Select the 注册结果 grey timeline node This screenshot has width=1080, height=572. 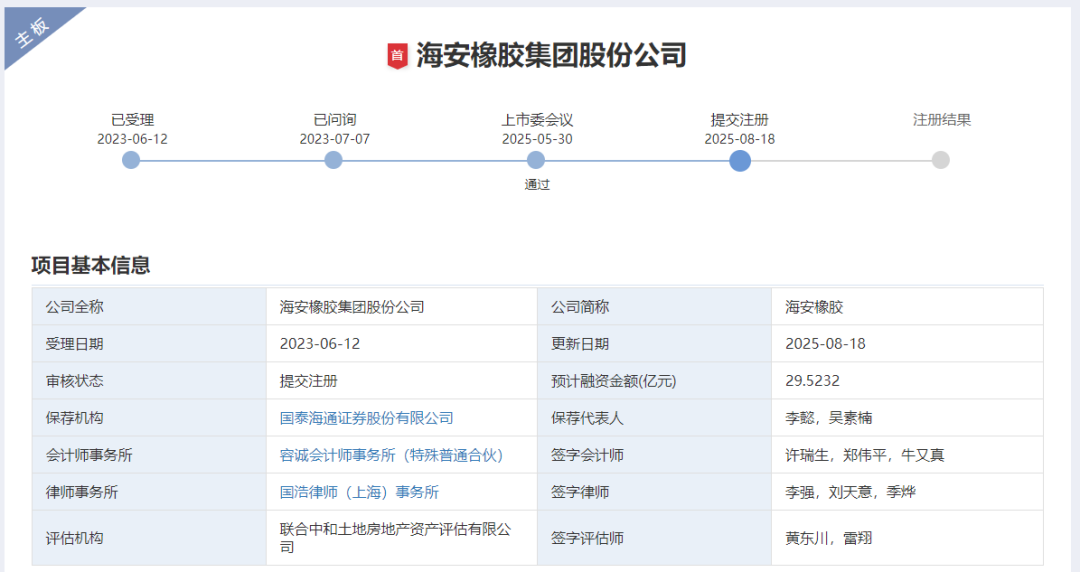[941, 161]
